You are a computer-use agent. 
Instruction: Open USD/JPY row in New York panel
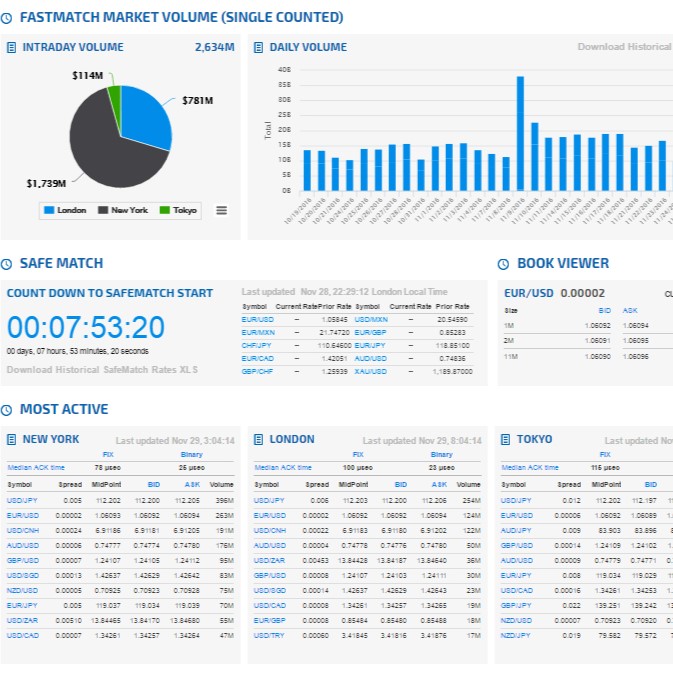(x=120, y=500)
